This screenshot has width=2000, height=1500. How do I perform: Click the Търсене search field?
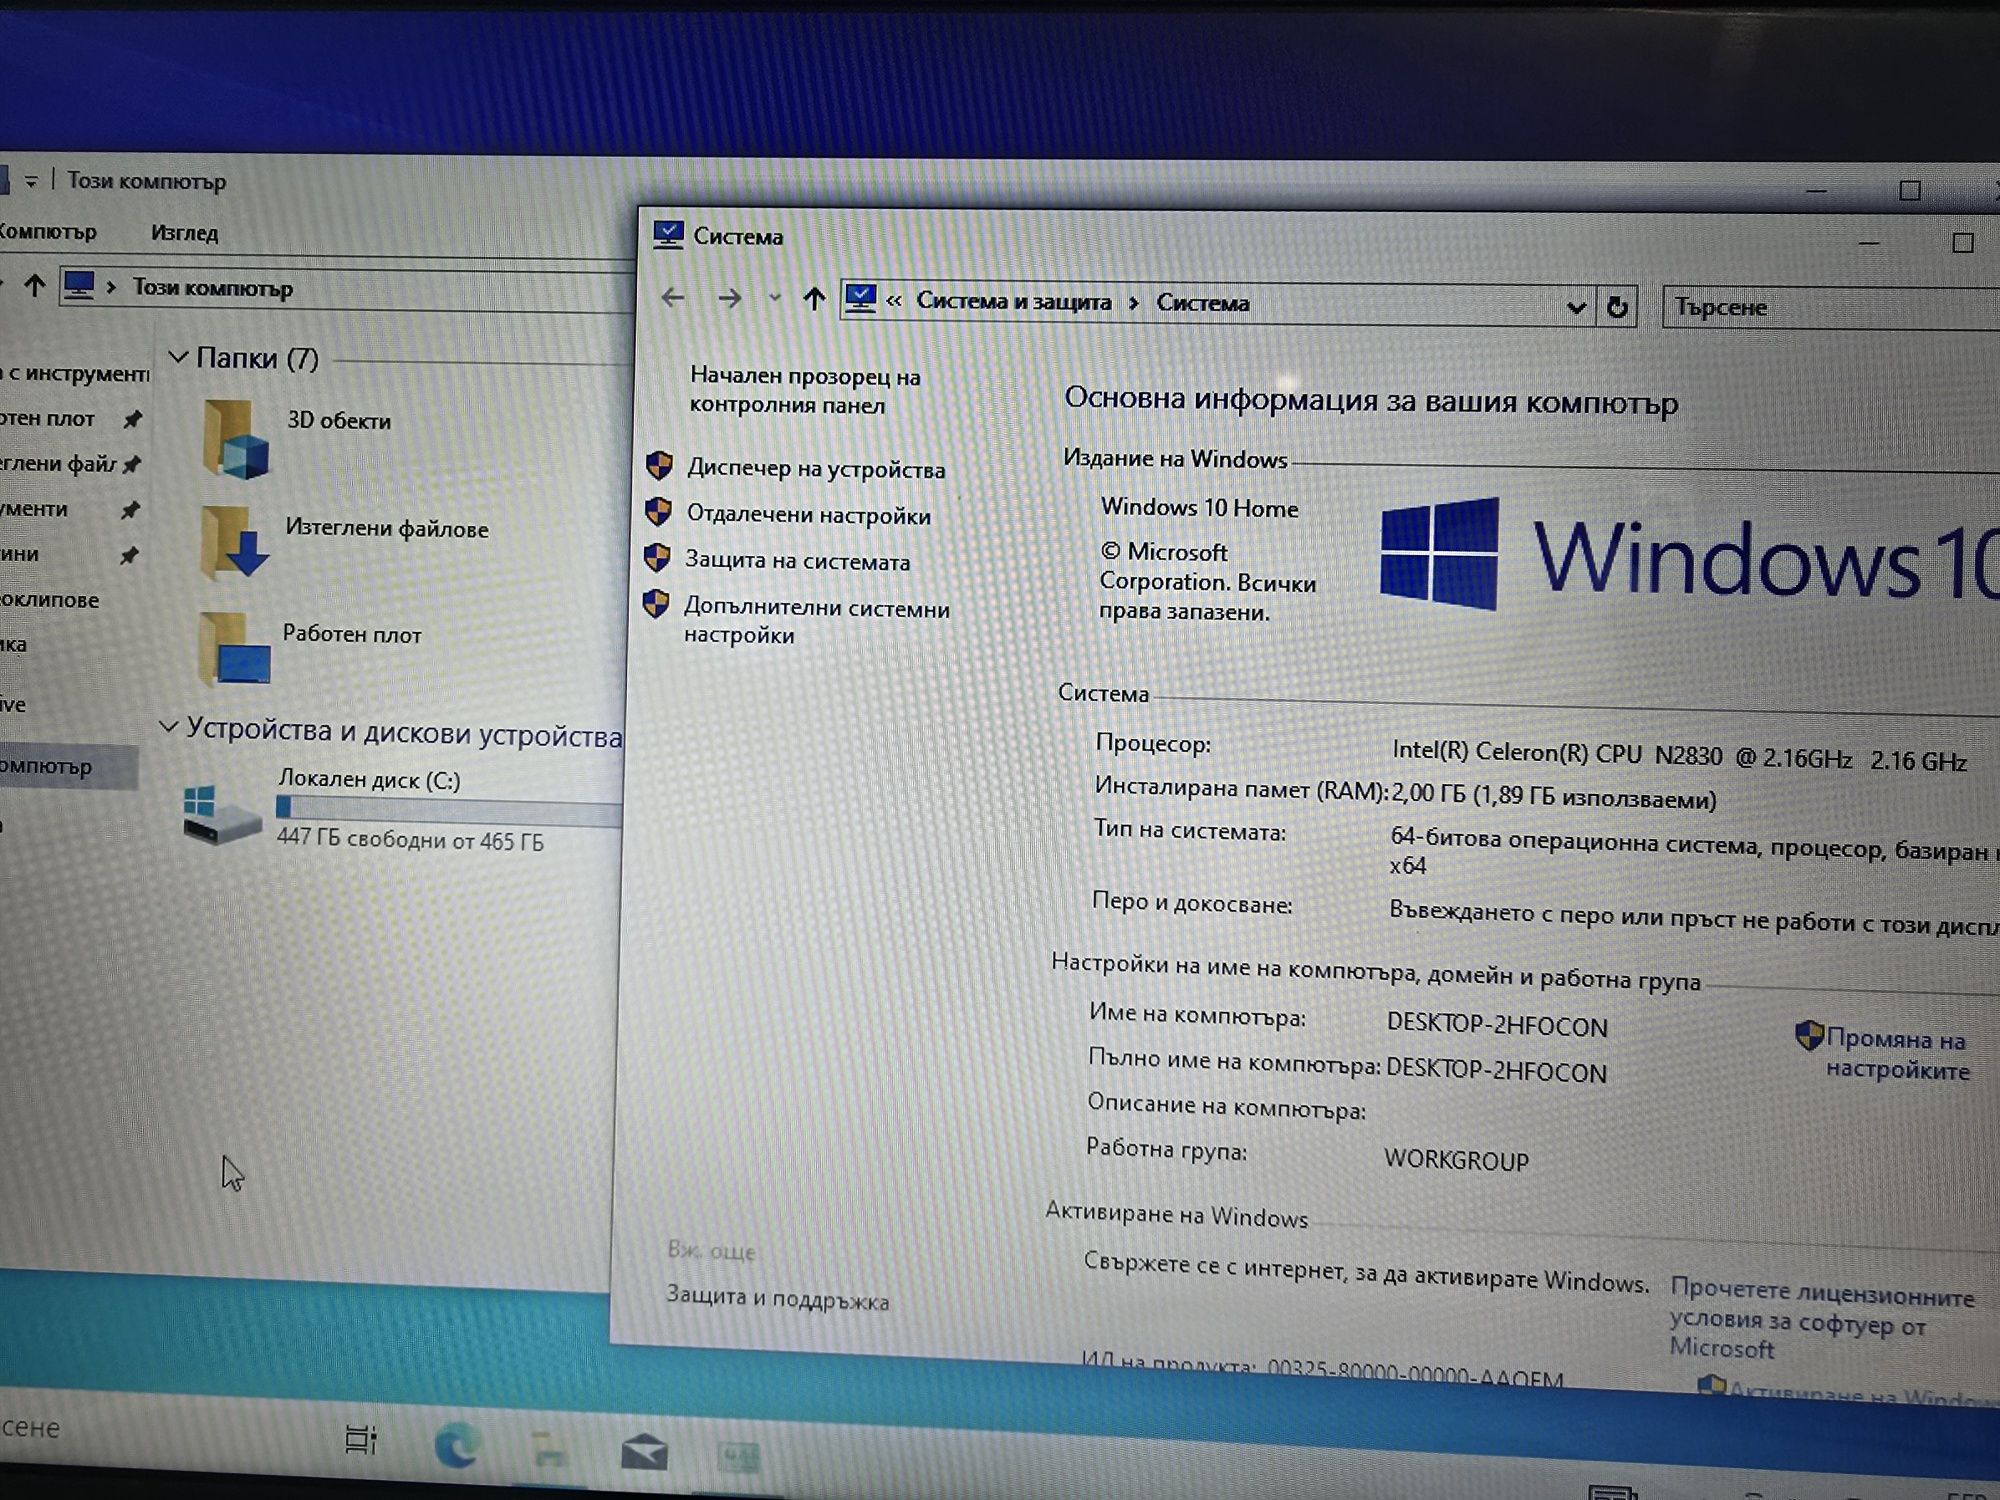pos(1830,308)
